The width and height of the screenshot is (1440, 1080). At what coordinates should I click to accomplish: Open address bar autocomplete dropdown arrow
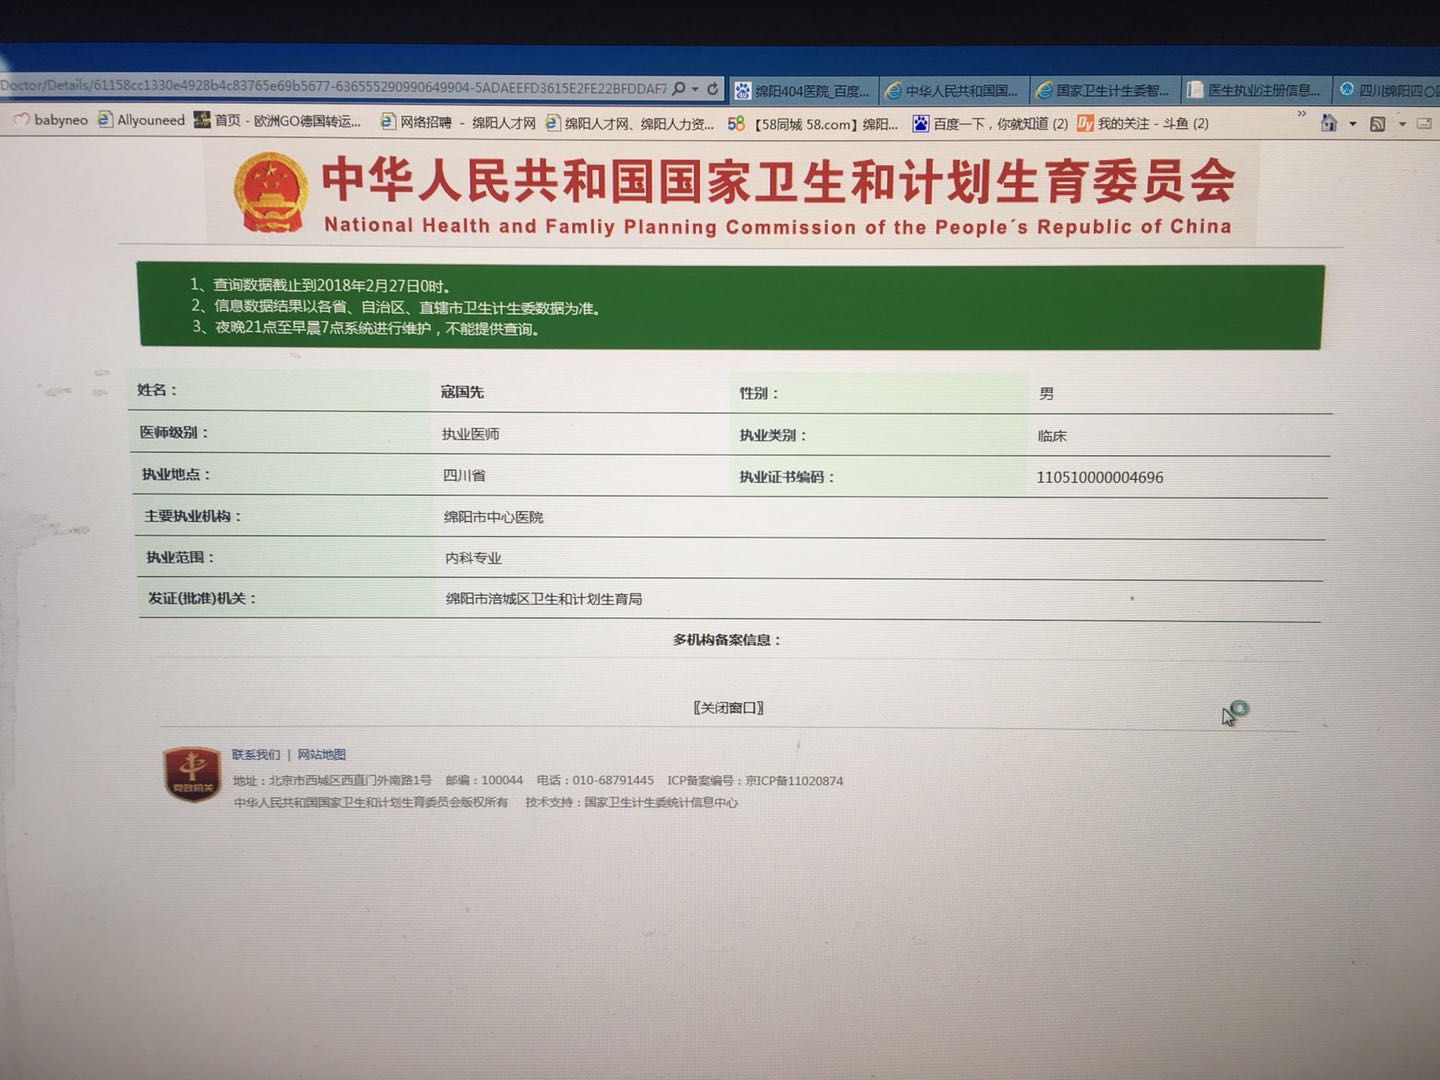(695, 89)
